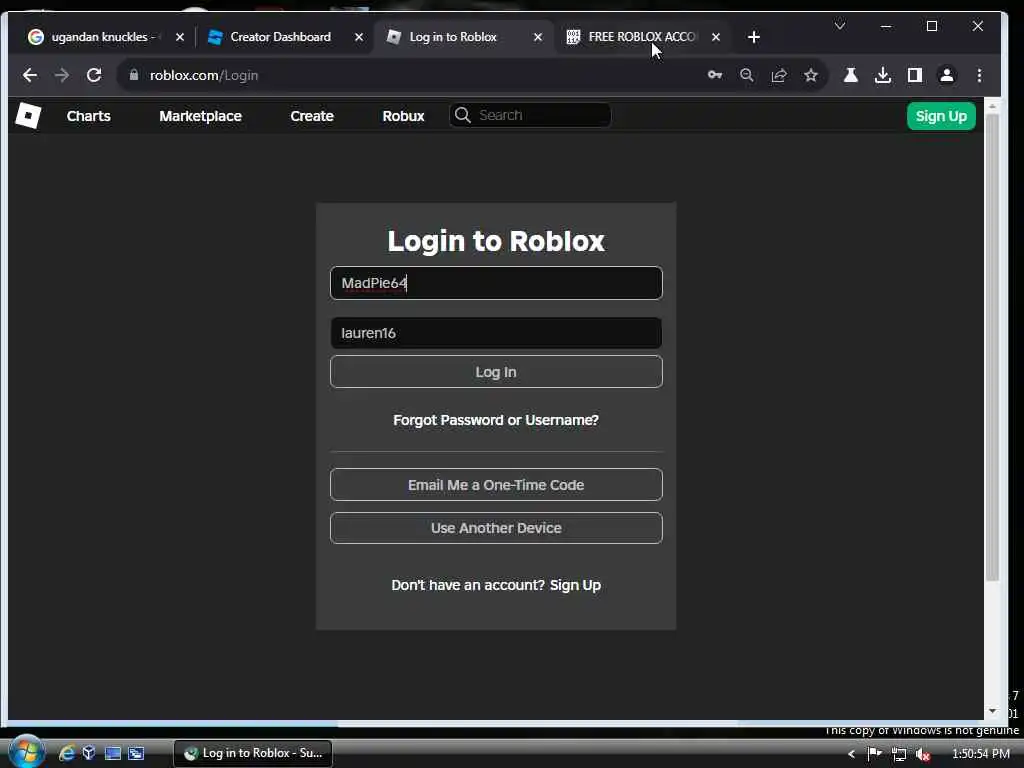Reload the Roblox login page
The image size is (1024, 768).
click(x=94, y=75)
